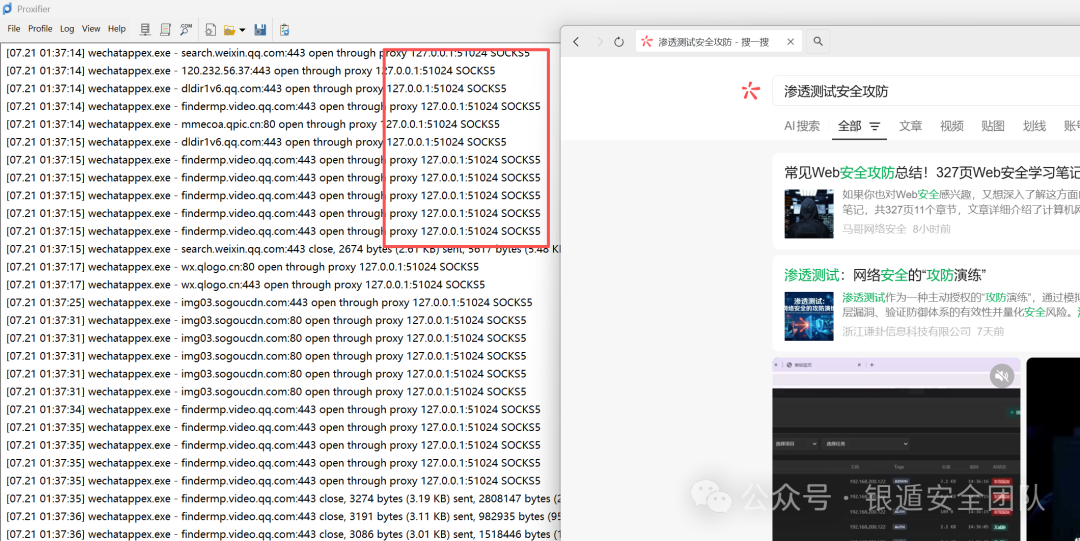The width and height of the screenshot is (1080, 541).
Task: Click the open profile folder icon
Action: (x=229, y=30)
